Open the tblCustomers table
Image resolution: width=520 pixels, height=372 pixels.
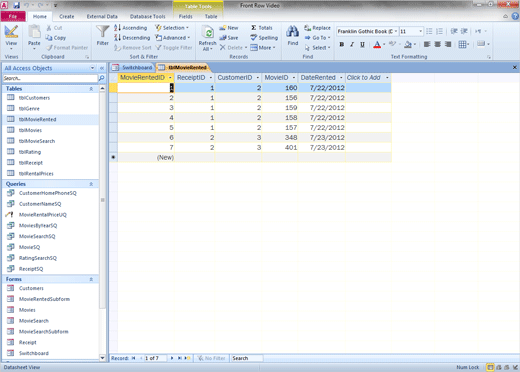(34, 98)
